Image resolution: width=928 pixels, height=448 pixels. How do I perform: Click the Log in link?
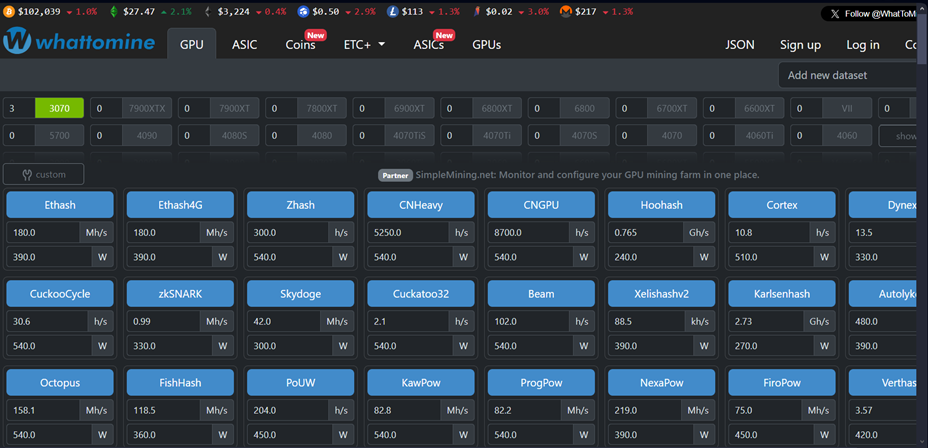point(863,45)
